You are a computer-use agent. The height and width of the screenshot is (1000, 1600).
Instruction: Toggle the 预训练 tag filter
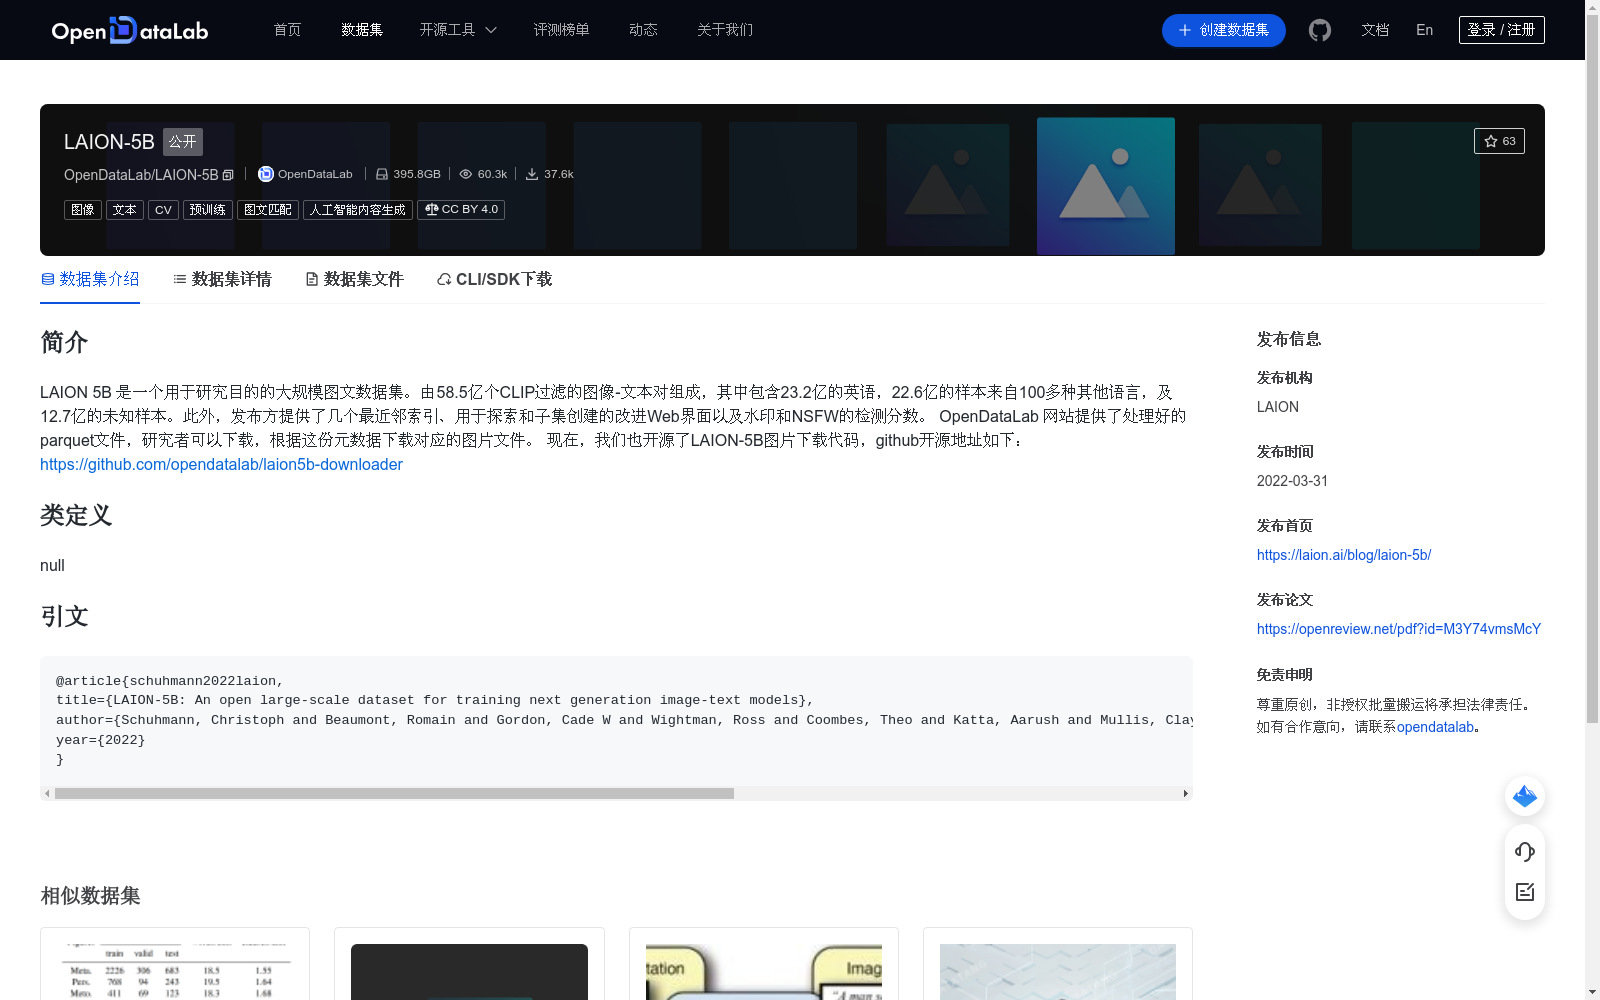208,210
